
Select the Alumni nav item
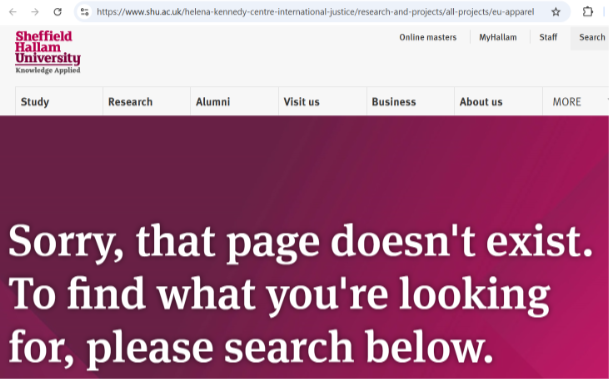[234, 102]
